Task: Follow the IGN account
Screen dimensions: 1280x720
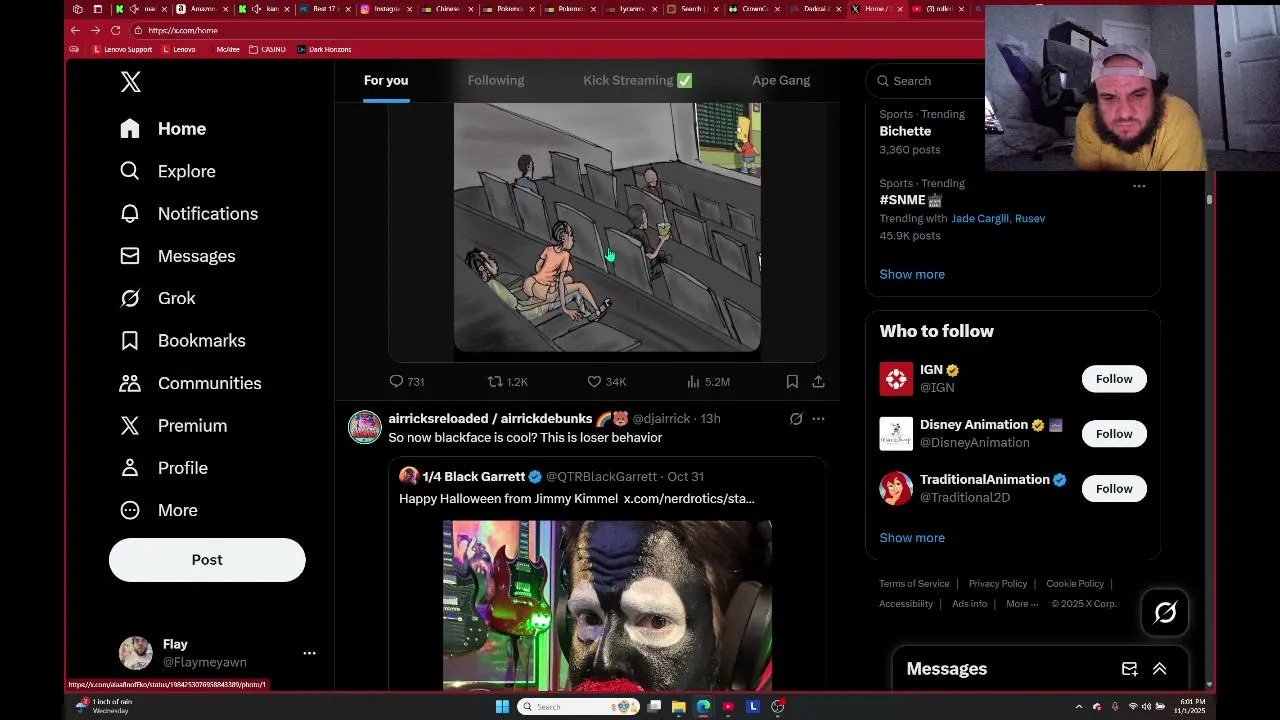Action: point(1114,379)
